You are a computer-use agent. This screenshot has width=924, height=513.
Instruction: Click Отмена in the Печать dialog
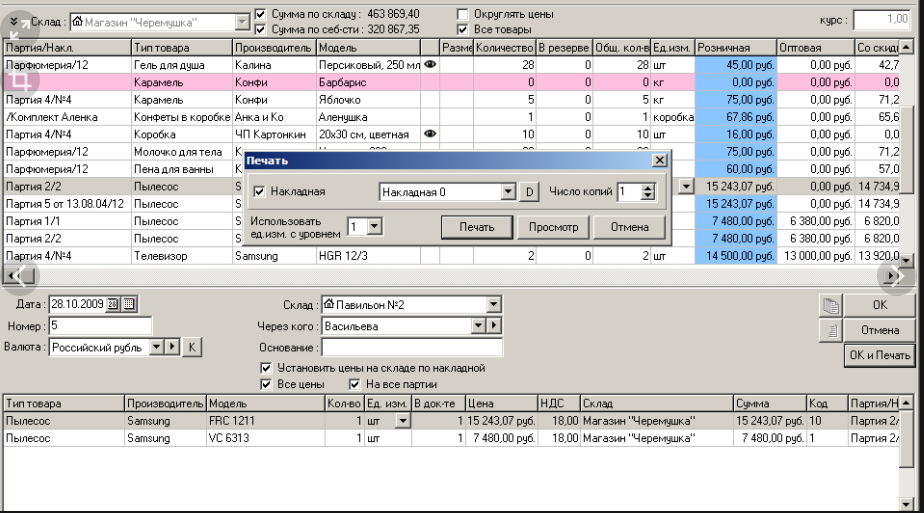coord(629,227)
